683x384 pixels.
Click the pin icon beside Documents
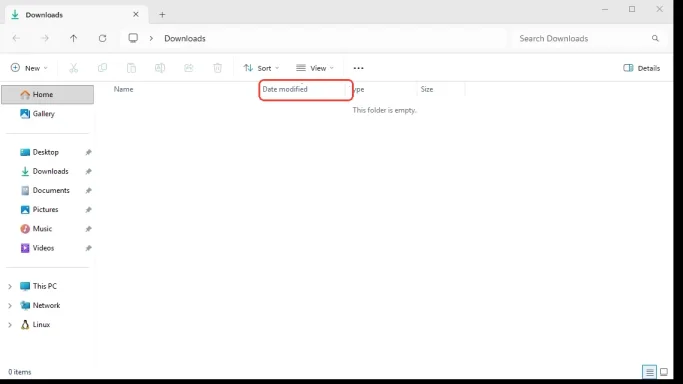[88, 190]
